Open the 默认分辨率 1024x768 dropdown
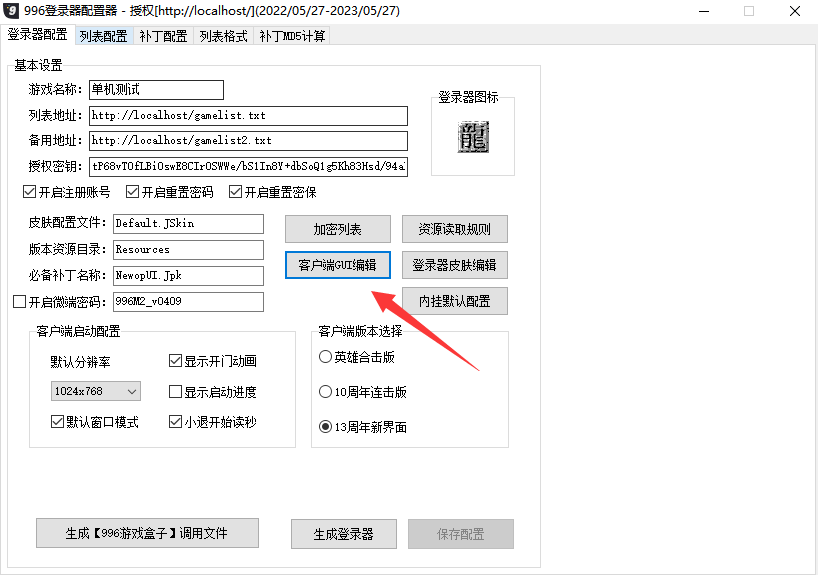The height and width of the screenshot is (575, 818). tap(95, 391)
